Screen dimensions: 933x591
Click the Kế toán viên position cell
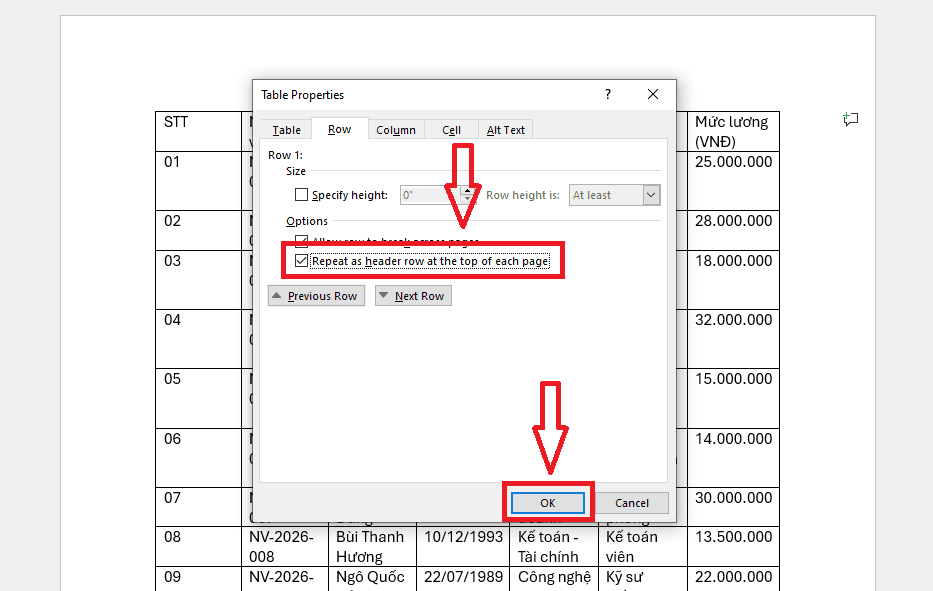click(643, 546)
